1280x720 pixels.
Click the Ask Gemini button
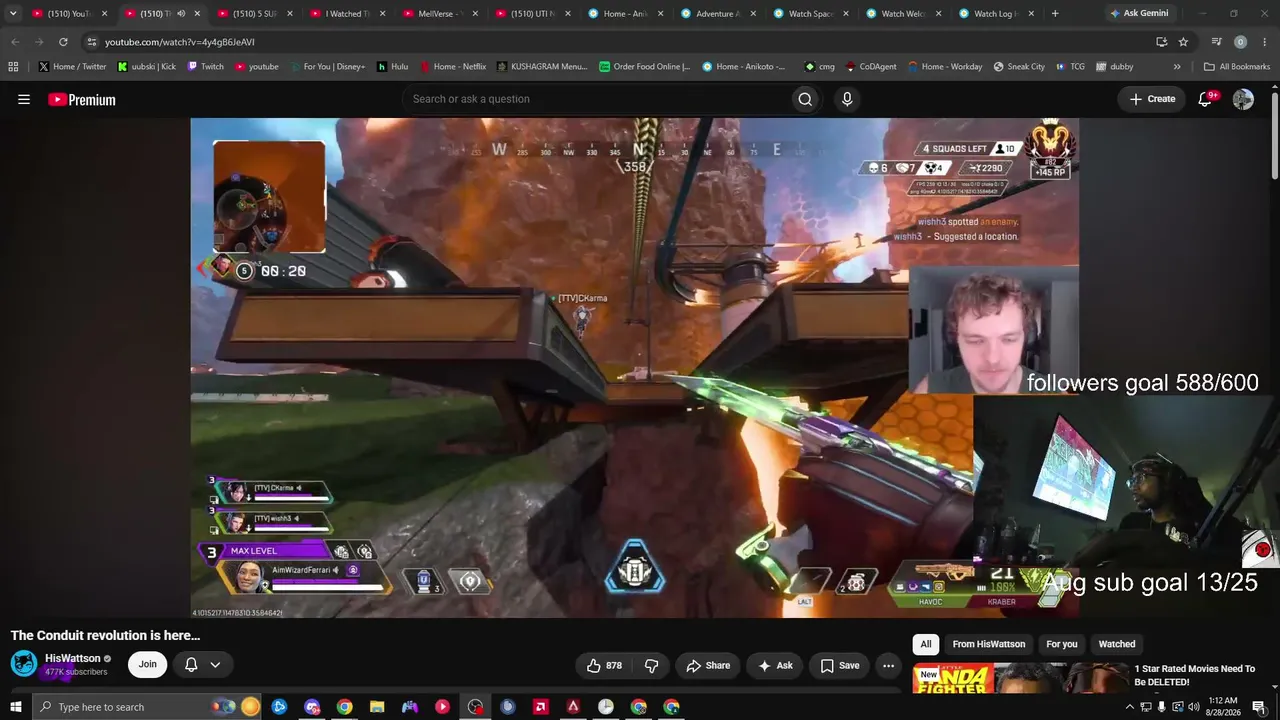pyautogui.click(x=1138, y=14)
